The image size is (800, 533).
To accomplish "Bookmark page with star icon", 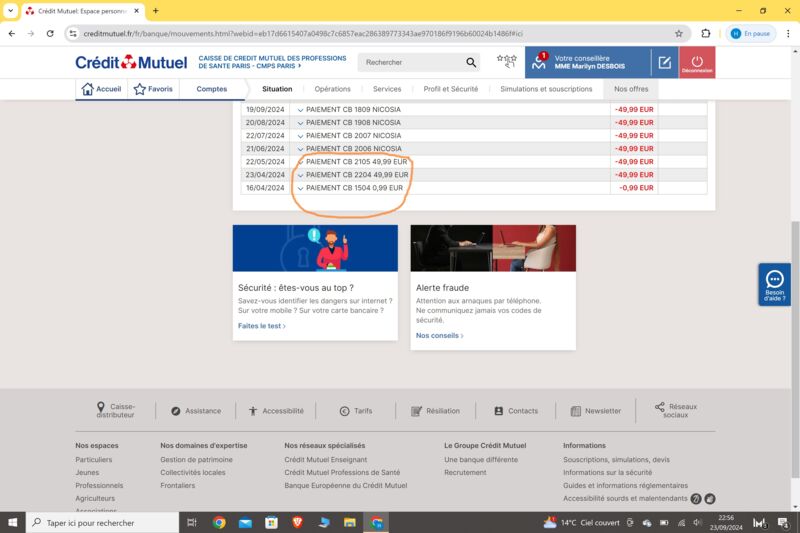I will coord(679,34).
